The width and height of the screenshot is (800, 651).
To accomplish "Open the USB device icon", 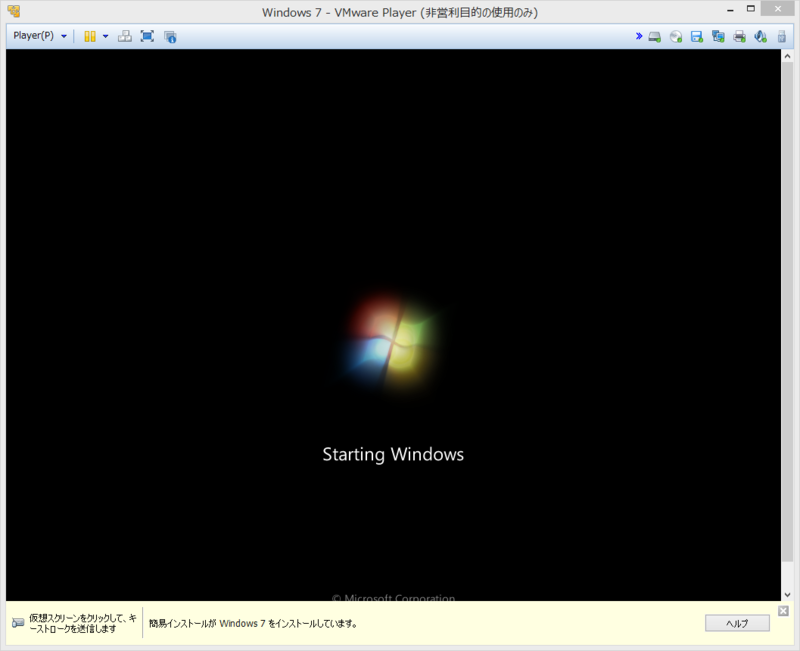I will 782,36.
